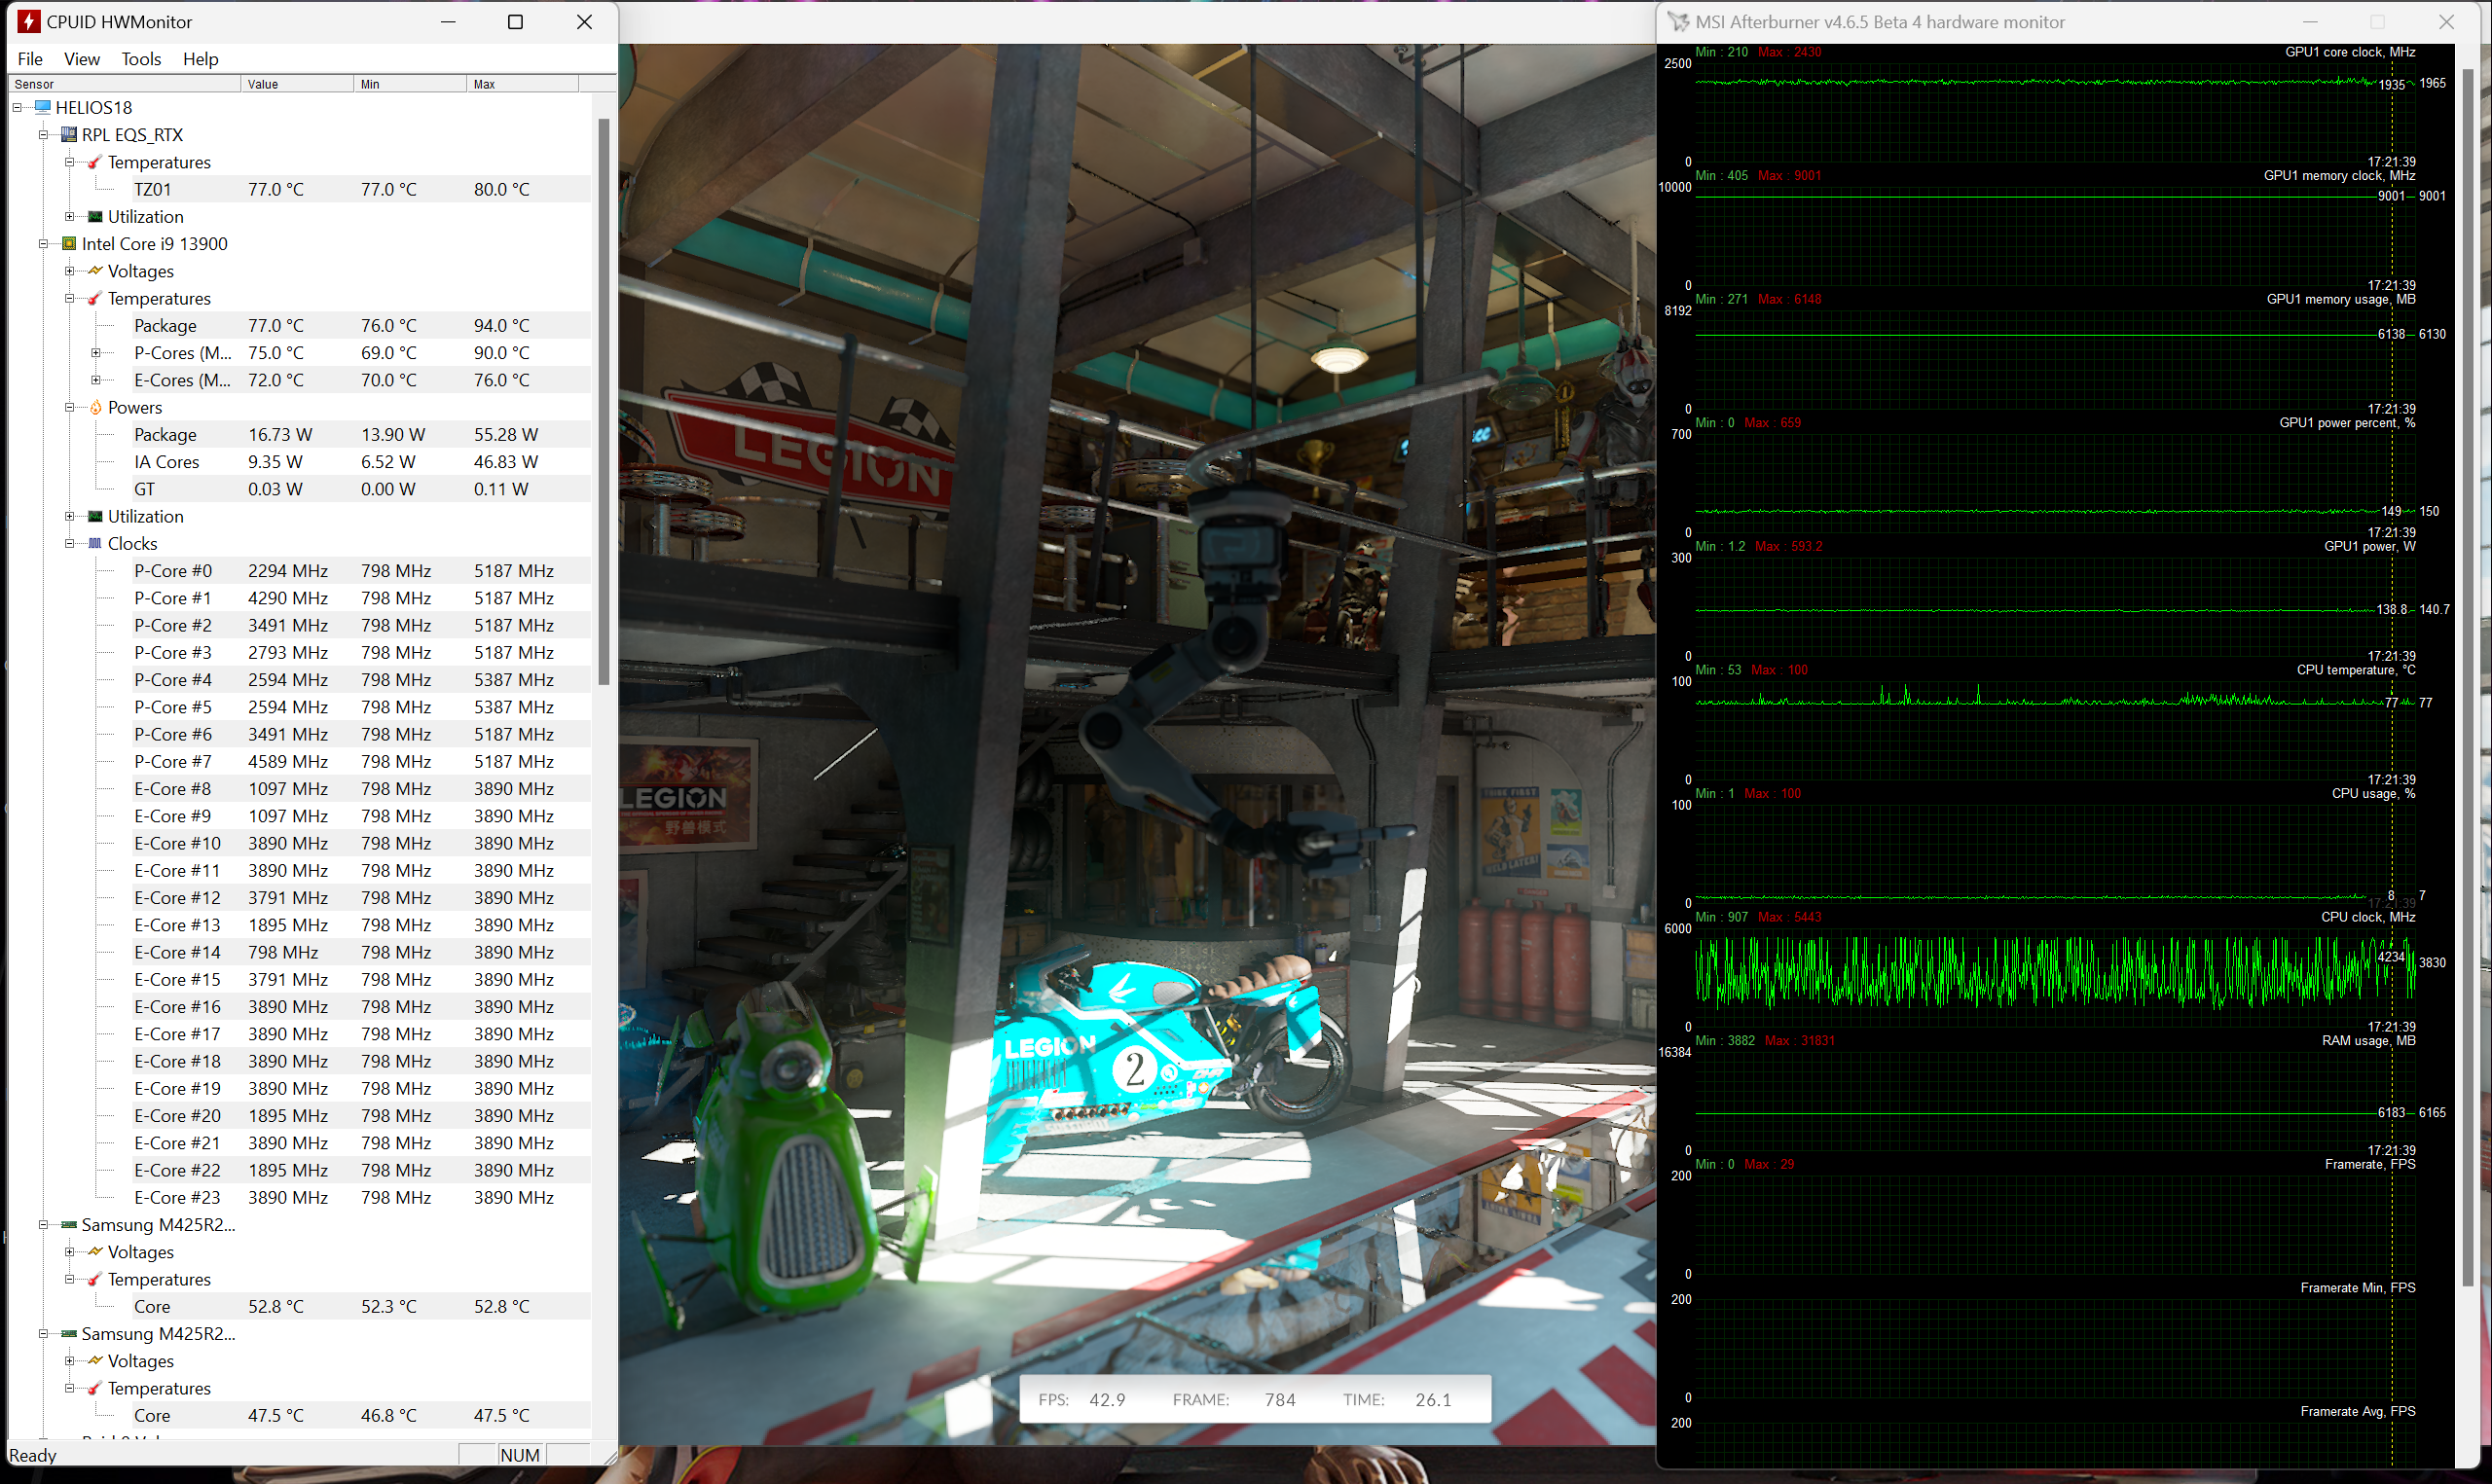Click the RPL EQS_RTX motherboard icon
This screenshot has height=1484, width=2492.
point(69,134)
